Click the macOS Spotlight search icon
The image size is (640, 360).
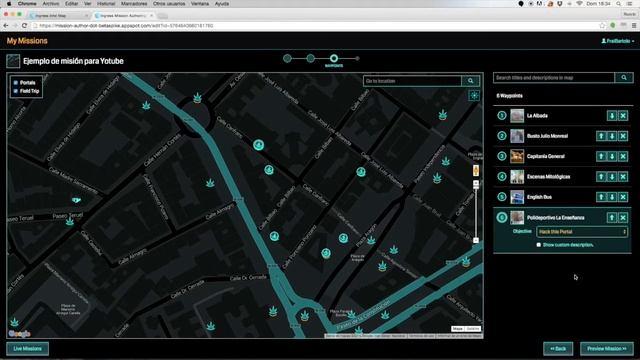tap(619, 4)
